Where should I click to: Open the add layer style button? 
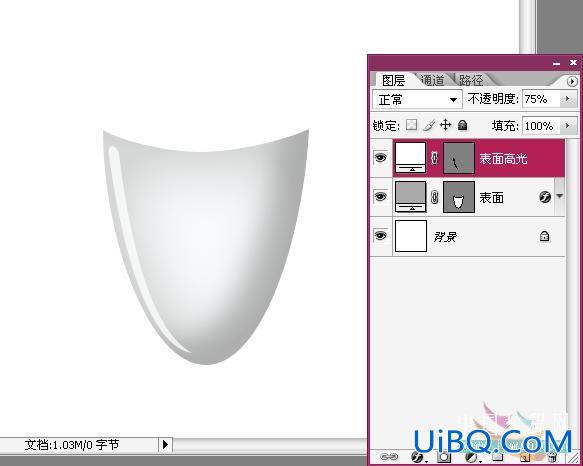[x=418, y=457]
